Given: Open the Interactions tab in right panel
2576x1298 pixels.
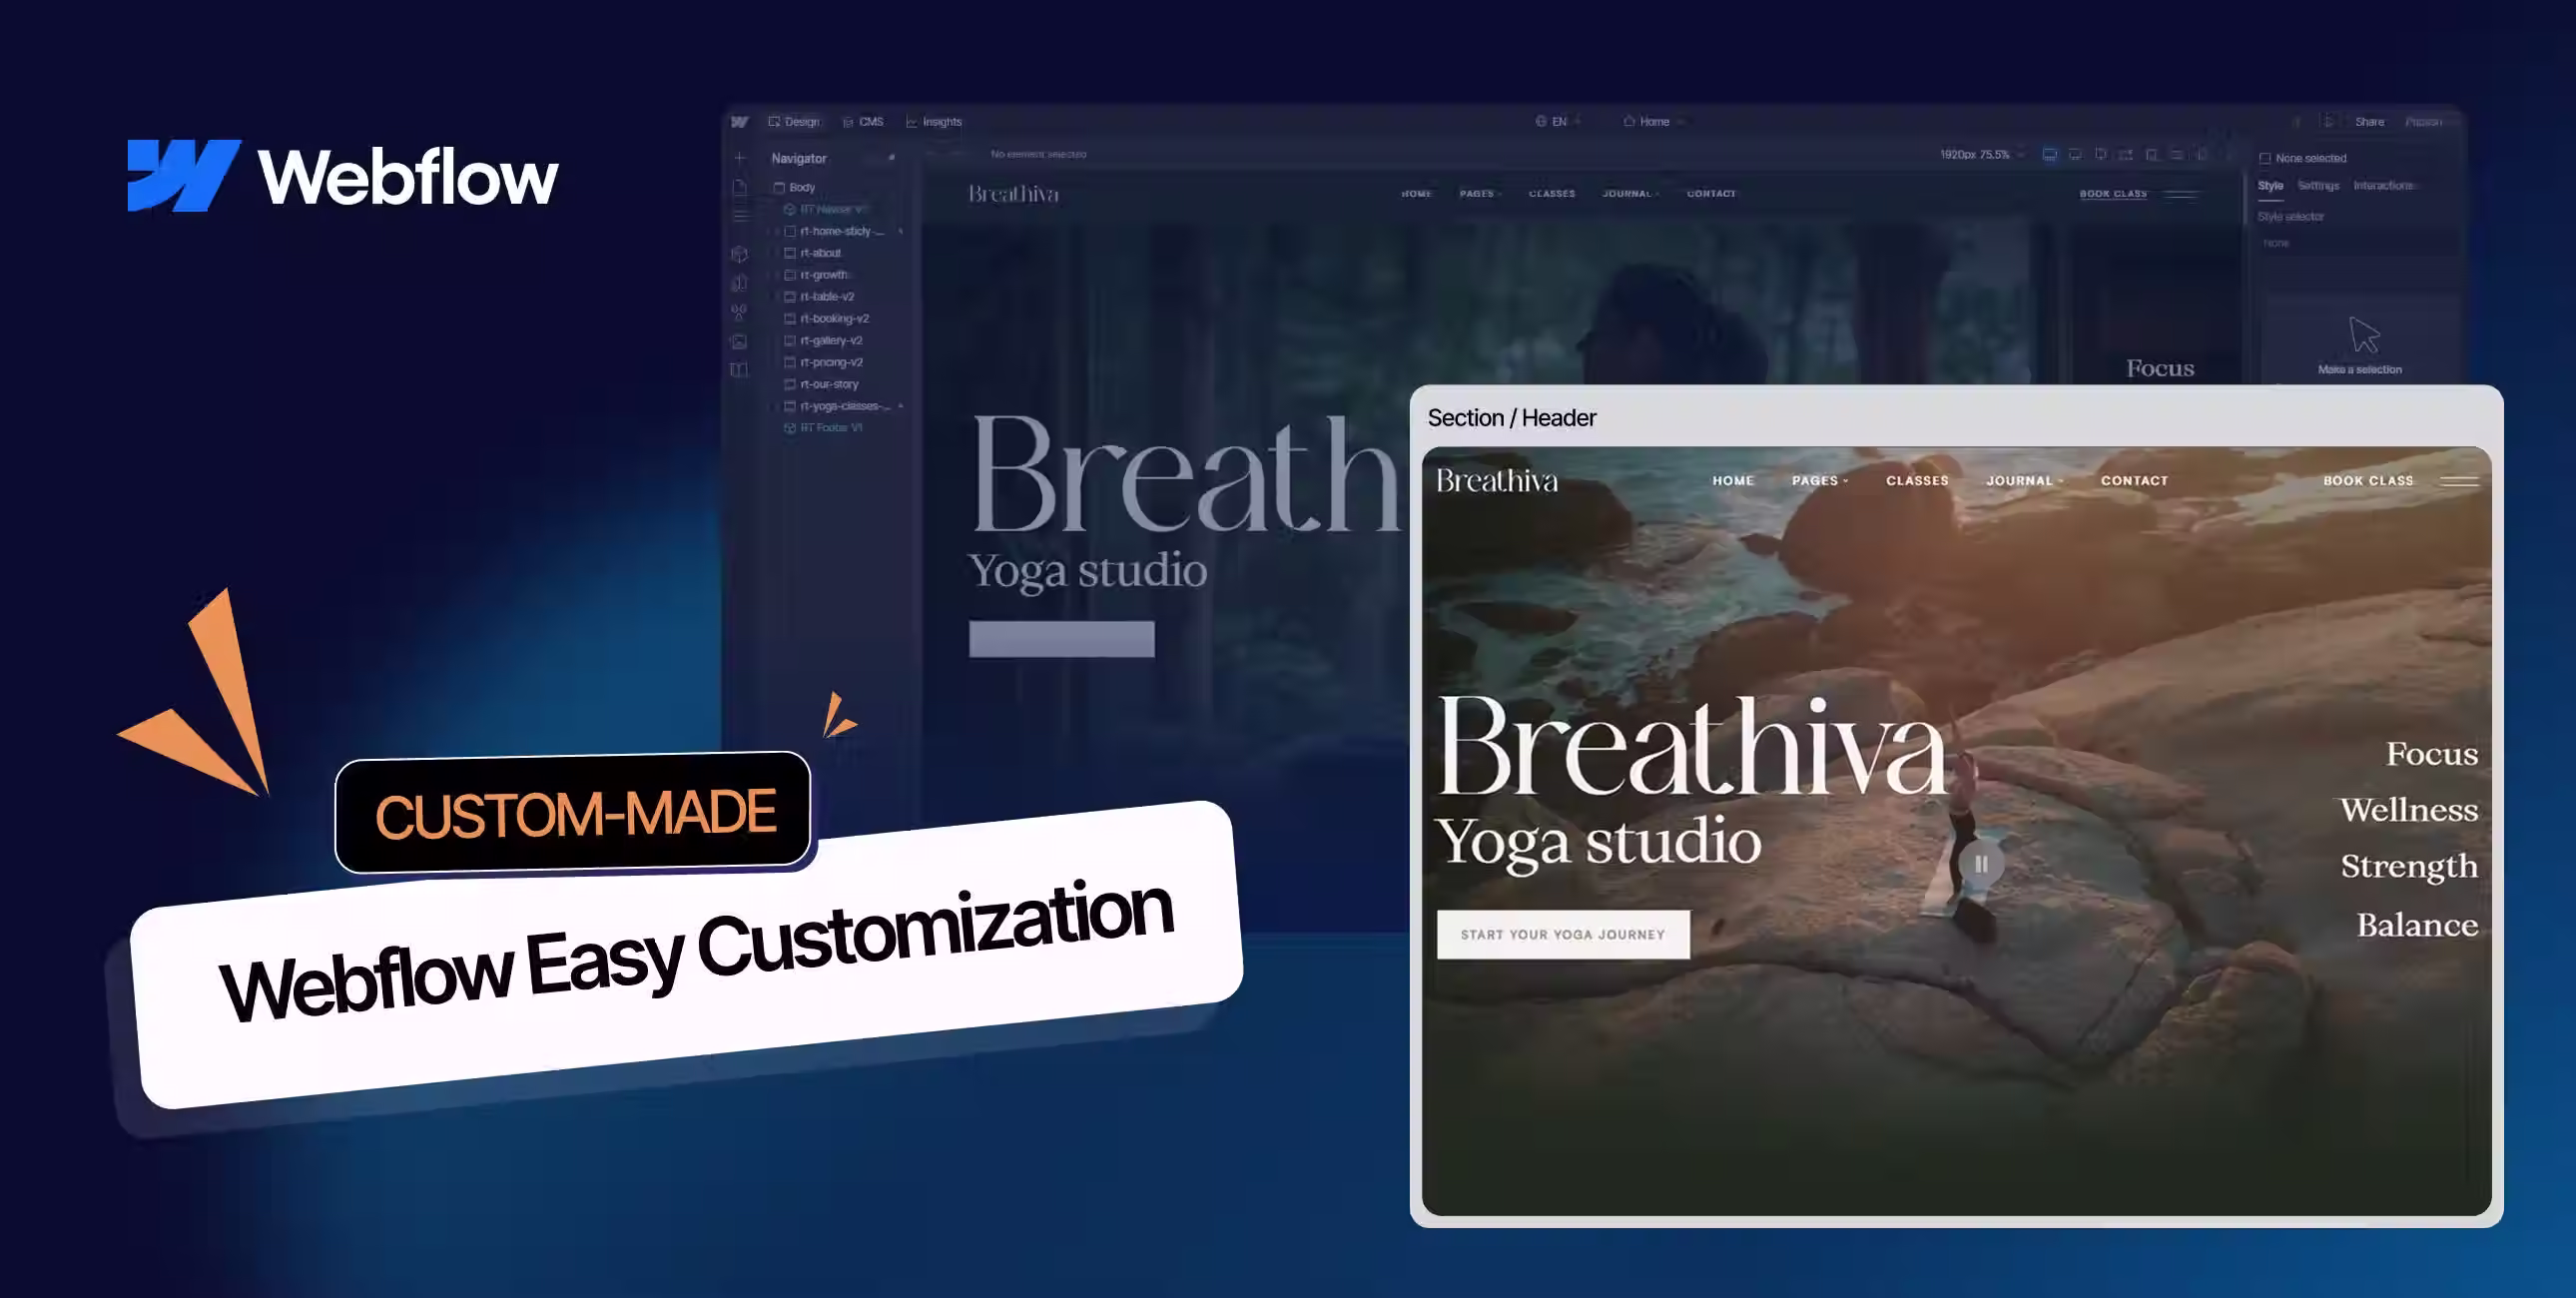Looking at the screenshot, I should [2383, 186].
